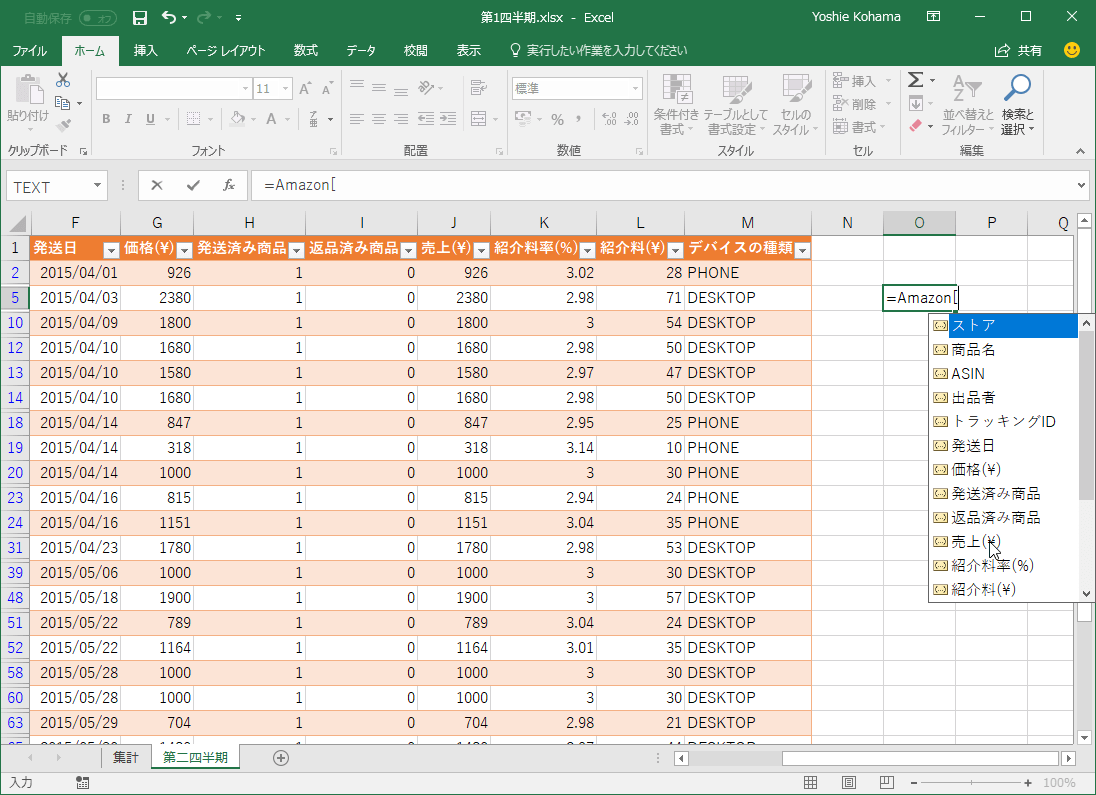Screen dimensions: 1096x795
Task: Switch to Page Layout view in status bar
Action: pyautogui.click(x=848, y=783)
